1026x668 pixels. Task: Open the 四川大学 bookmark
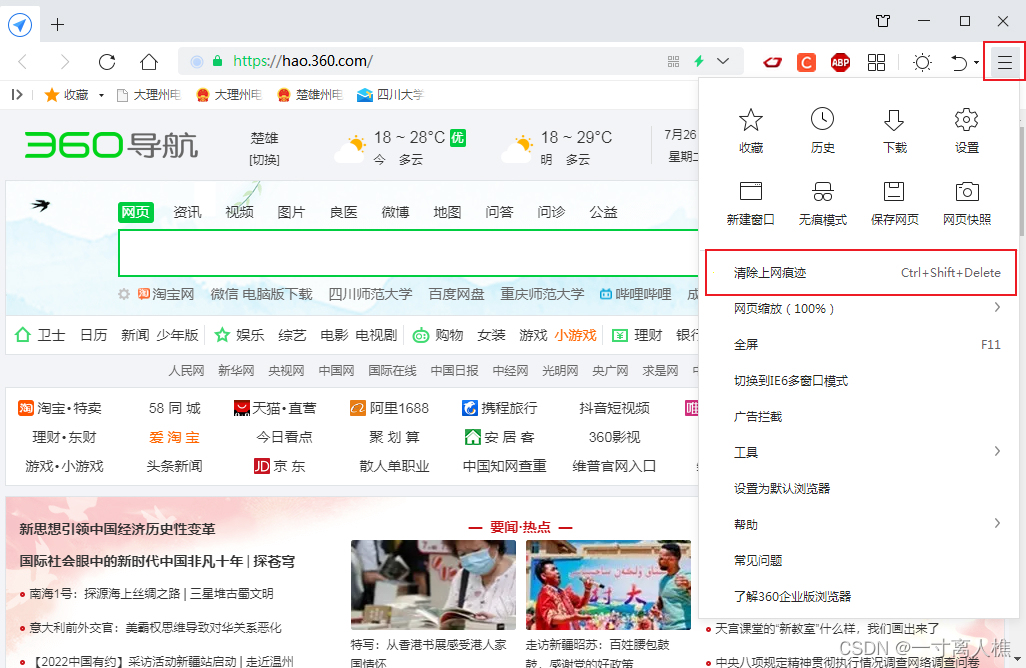pos(391,95)
